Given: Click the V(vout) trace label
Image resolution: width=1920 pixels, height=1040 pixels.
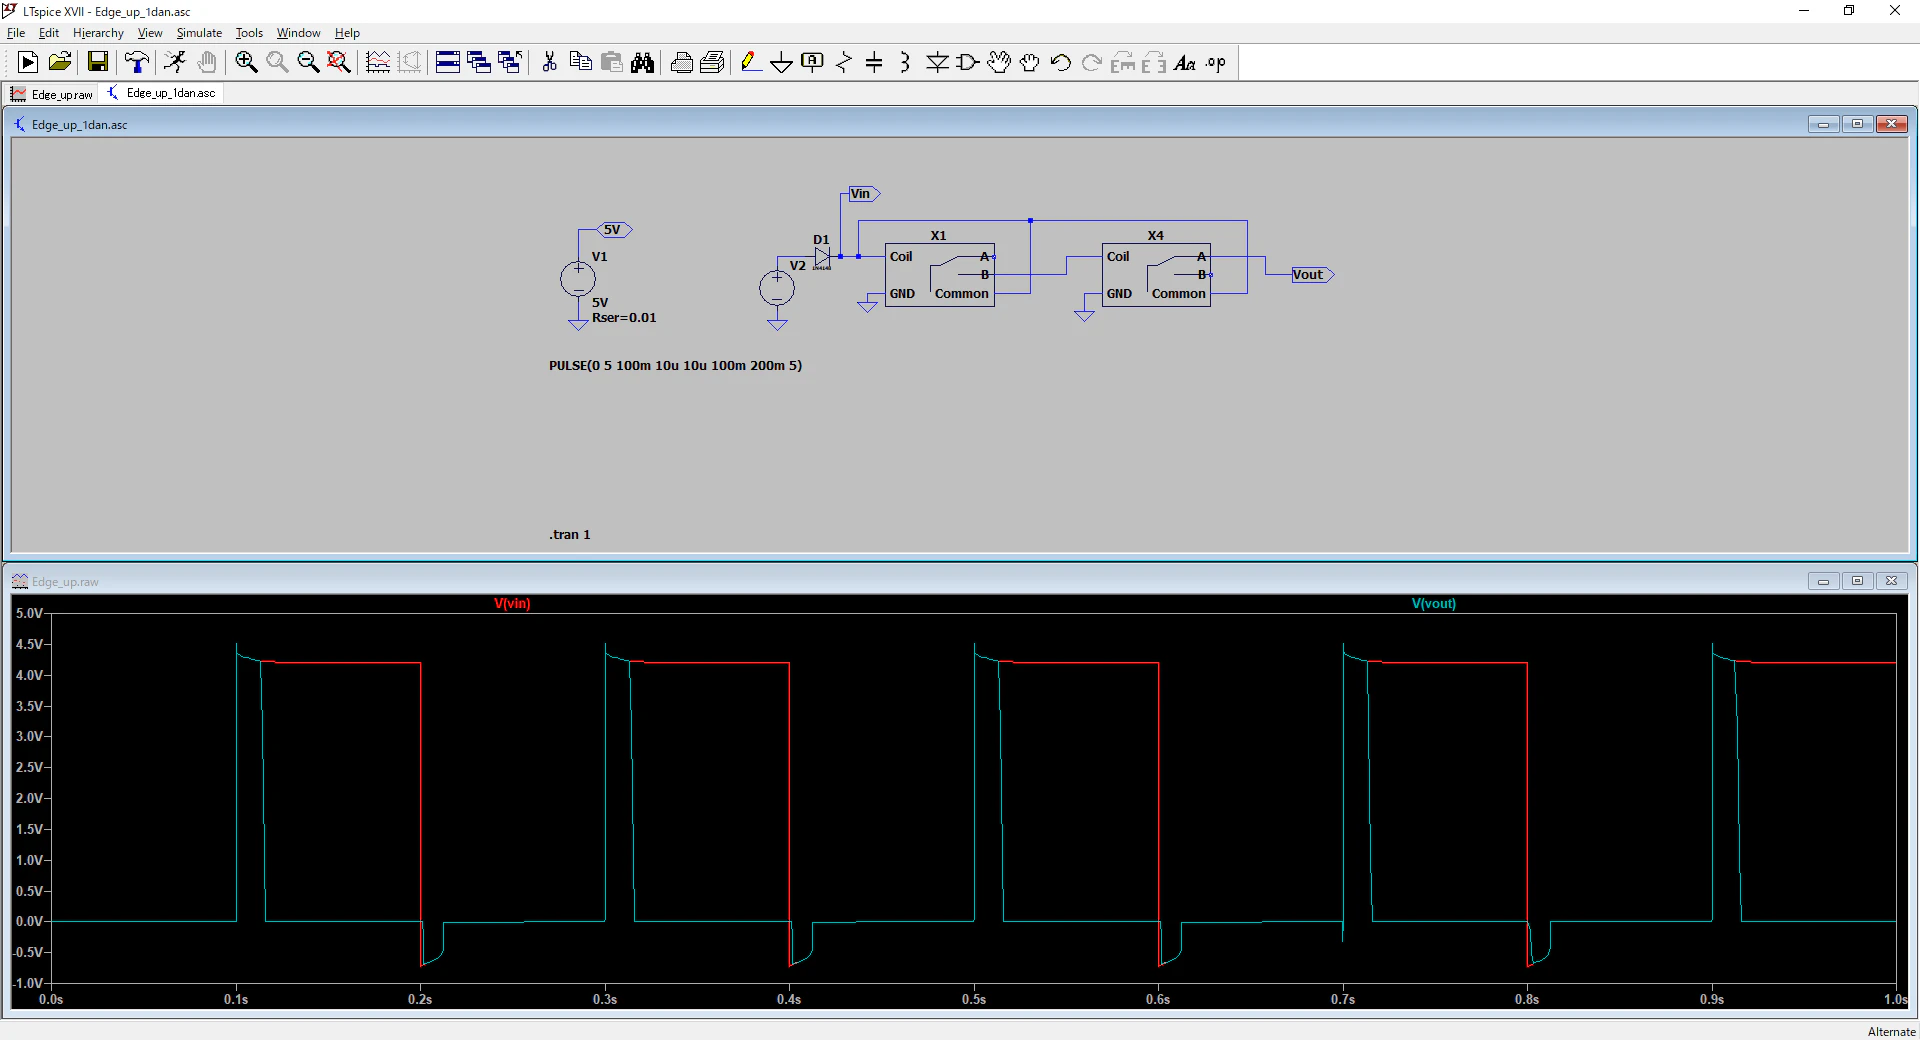Looking at the screenshot, I should 1433,604.
